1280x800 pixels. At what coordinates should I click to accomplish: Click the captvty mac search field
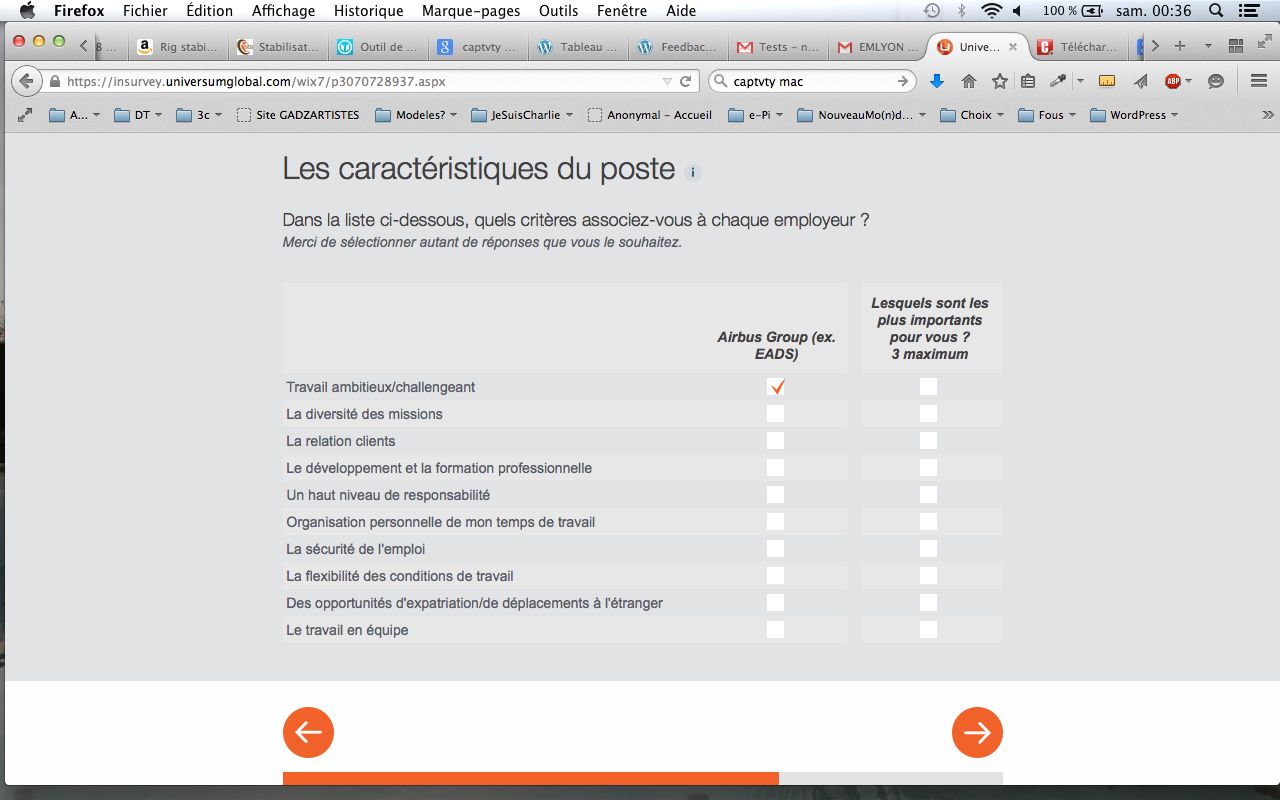tap(812, 81)
